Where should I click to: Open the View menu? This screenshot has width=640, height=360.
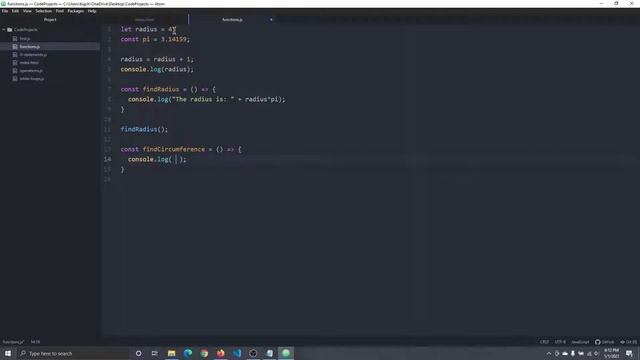[27, 11]
